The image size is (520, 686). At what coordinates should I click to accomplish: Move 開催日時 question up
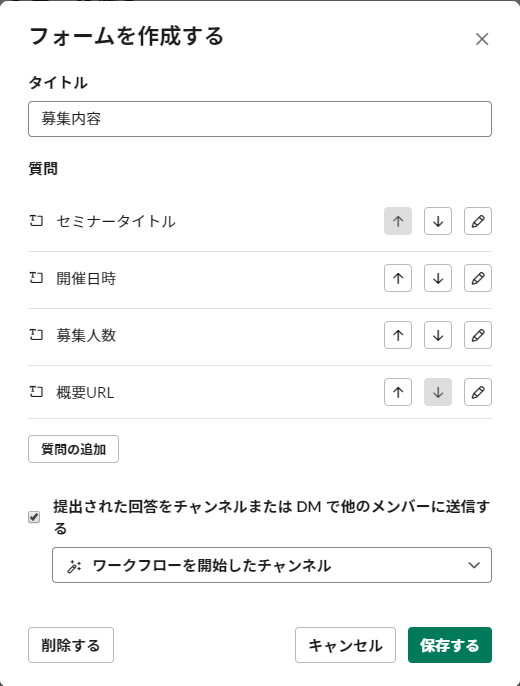pos(398,278)
